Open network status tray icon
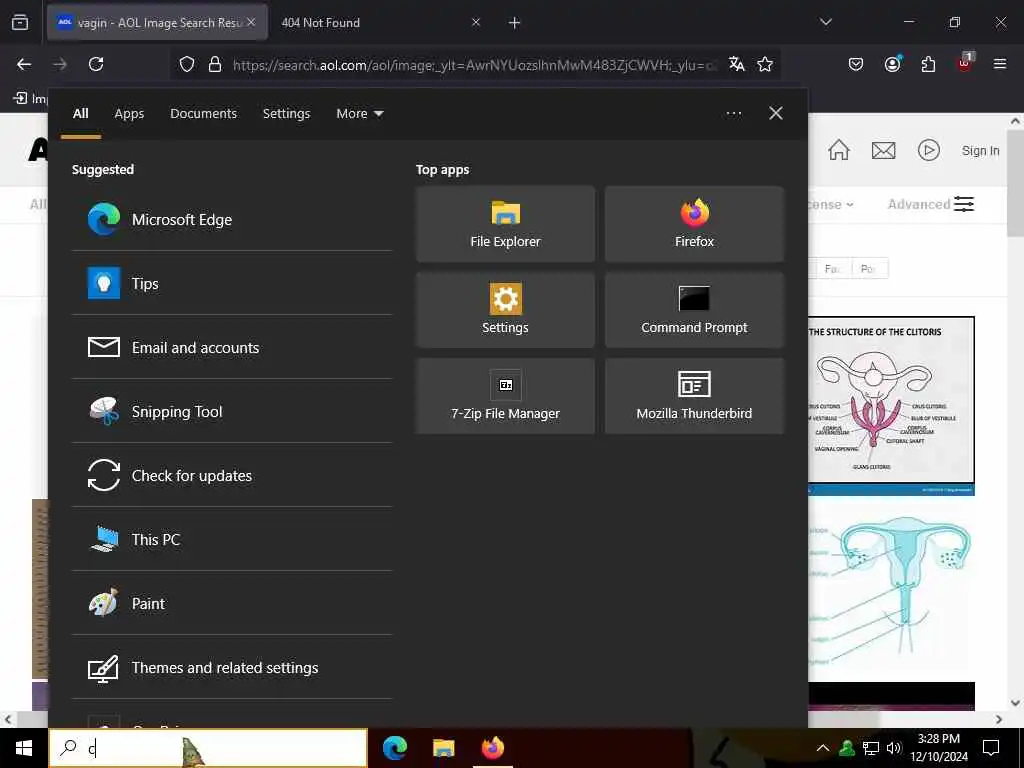 tap(871, 748)
